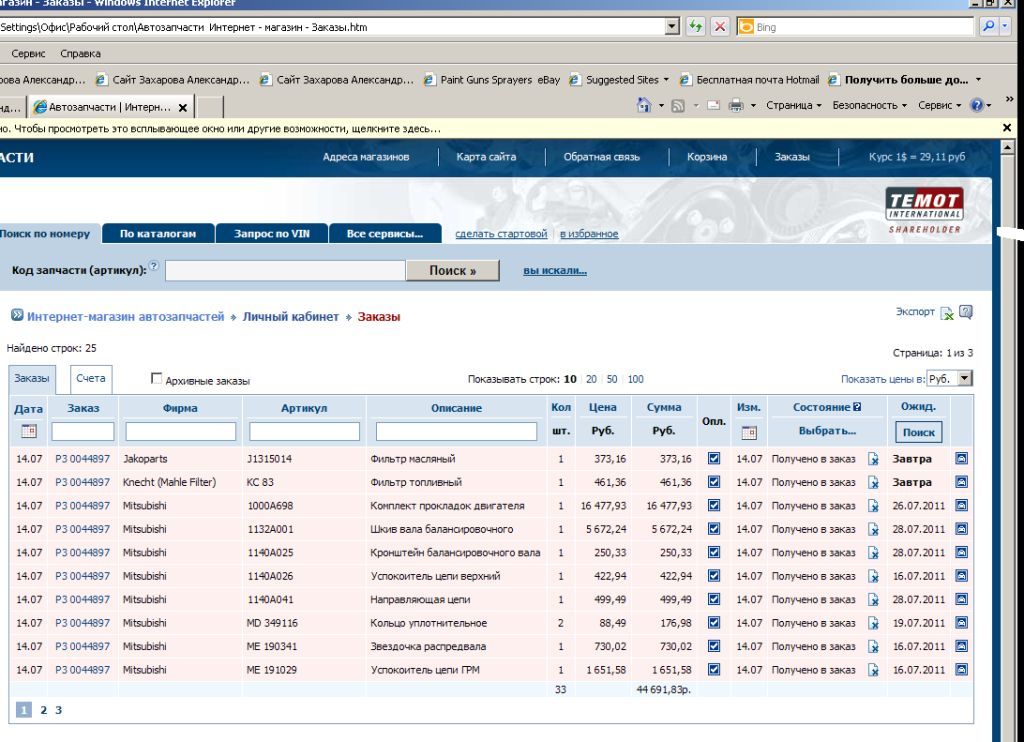Click the Stop loading button in the address bar
Viewport: 1024px width, 742px height.
pyautogui.click(x=718, y=27)
